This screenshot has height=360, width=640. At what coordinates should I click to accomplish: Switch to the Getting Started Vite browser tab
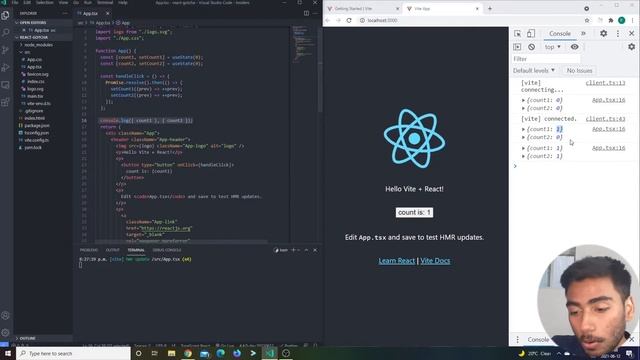(354, 9)
